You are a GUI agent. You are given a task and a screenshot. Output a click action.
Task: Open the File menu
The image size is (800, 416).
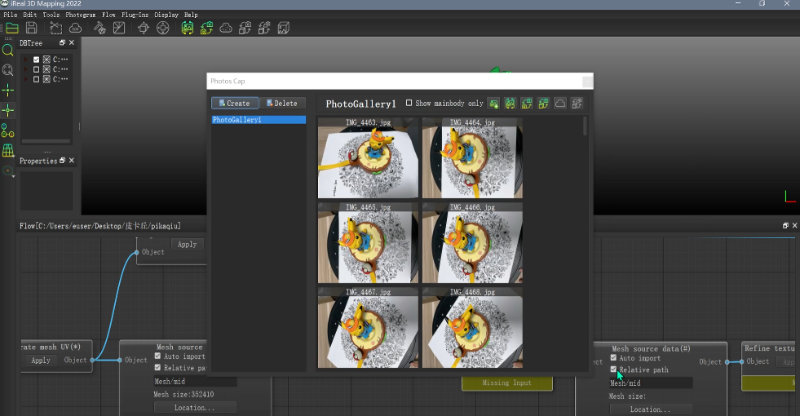10,15
